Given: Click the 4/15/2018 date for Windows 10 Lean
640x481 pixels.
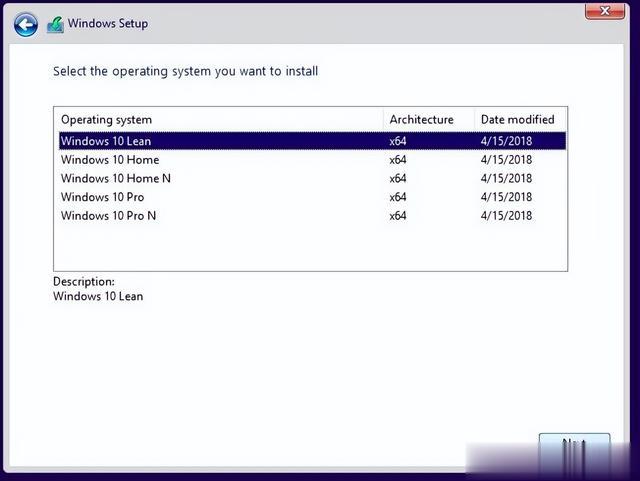Looking at the screenshot, I should pyautogui.click(x=507, y=141).
